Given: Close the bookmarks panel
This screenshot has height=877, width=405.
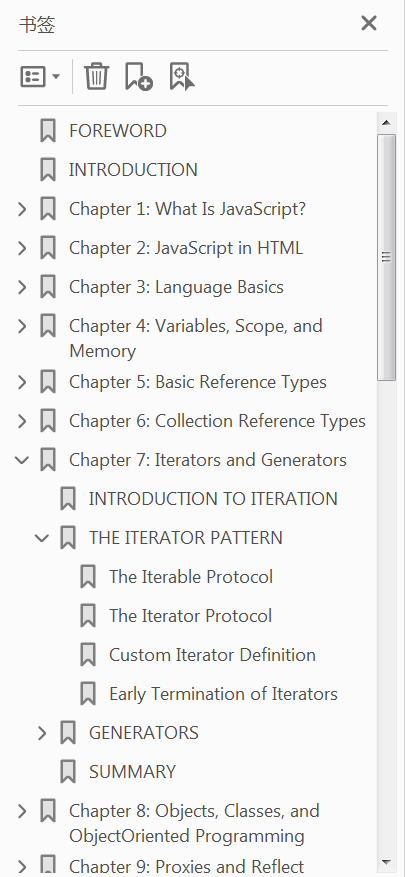Looking at the screenshot, I should pyautogui.click(x=369, y=23).
